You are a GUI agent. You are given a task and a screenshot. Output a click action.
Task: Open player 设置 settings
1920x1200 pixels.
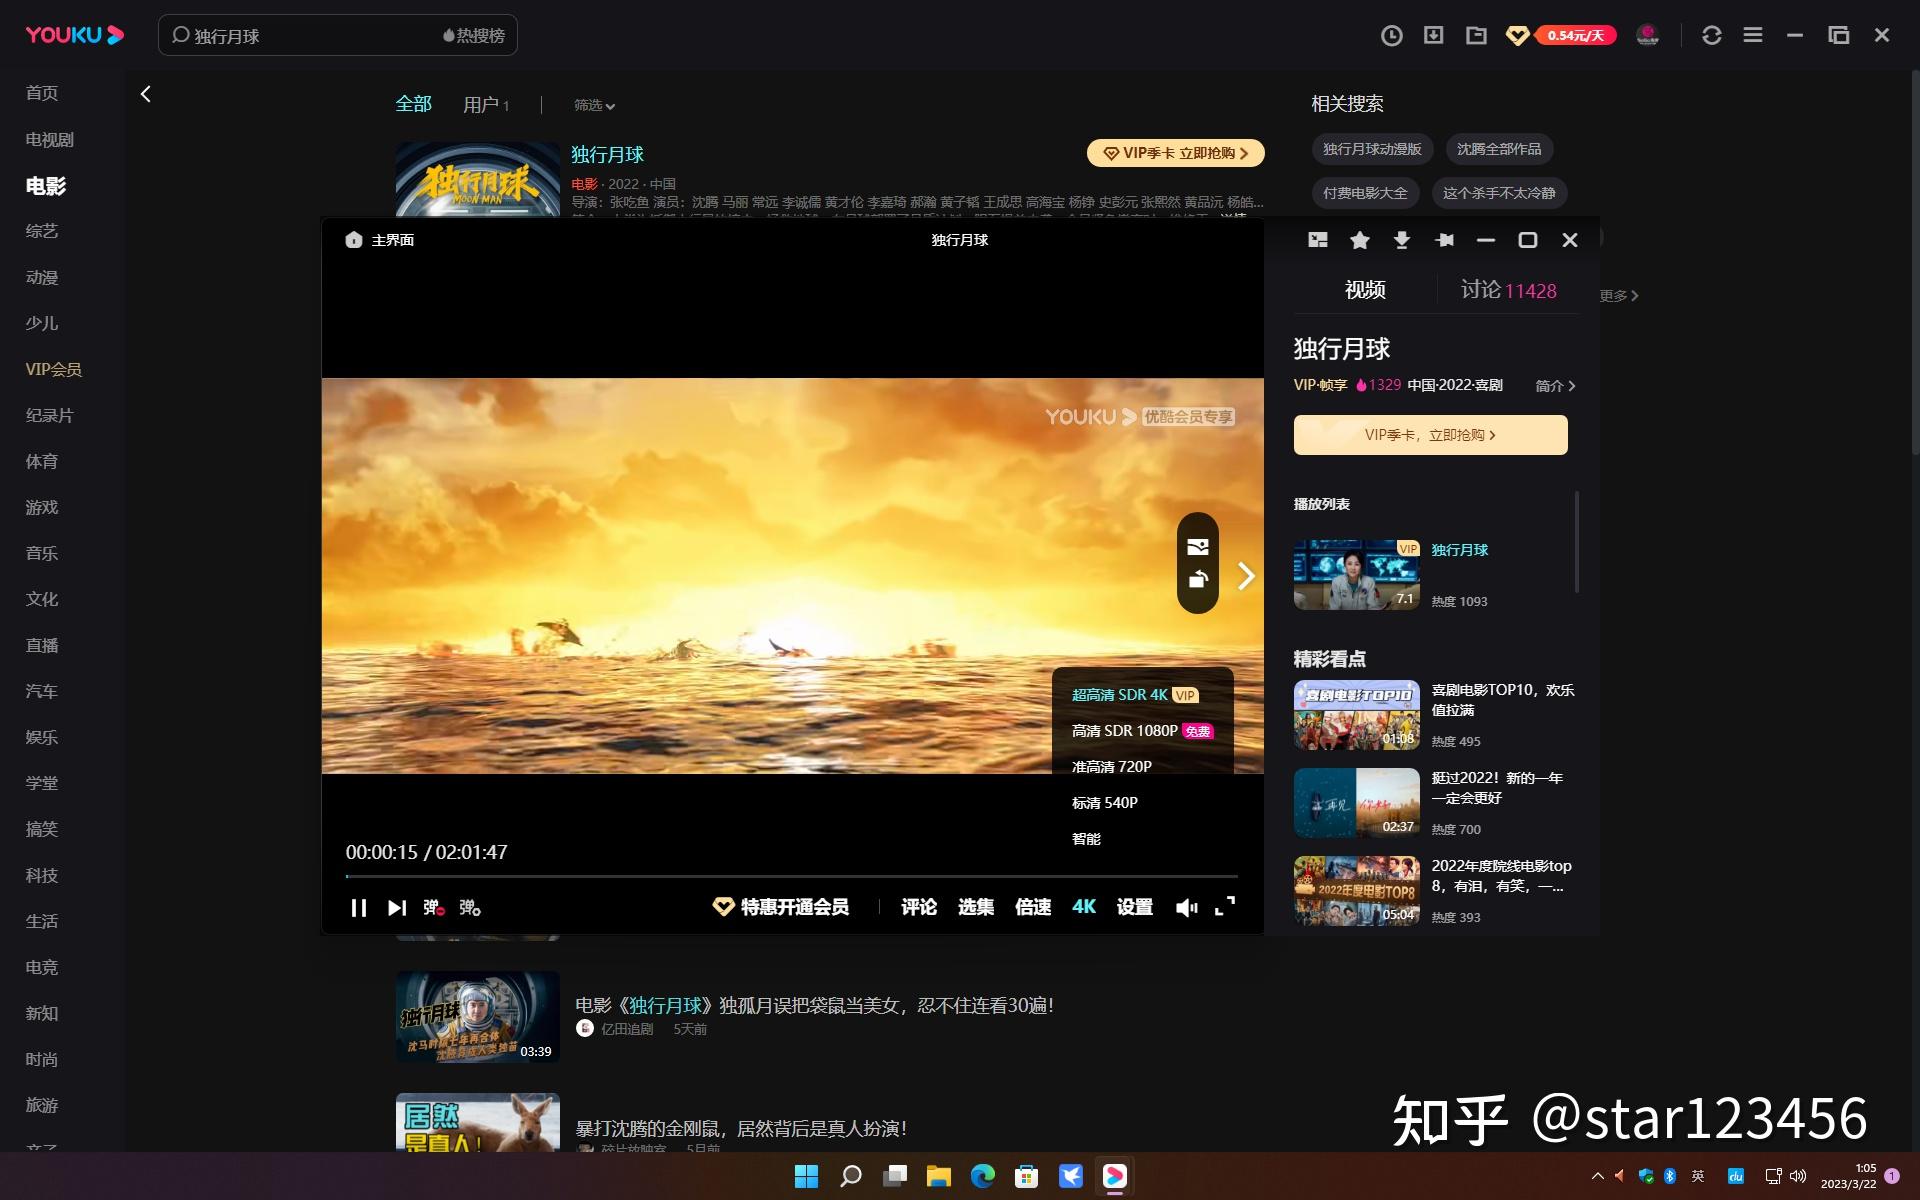tap(1135, 907)
